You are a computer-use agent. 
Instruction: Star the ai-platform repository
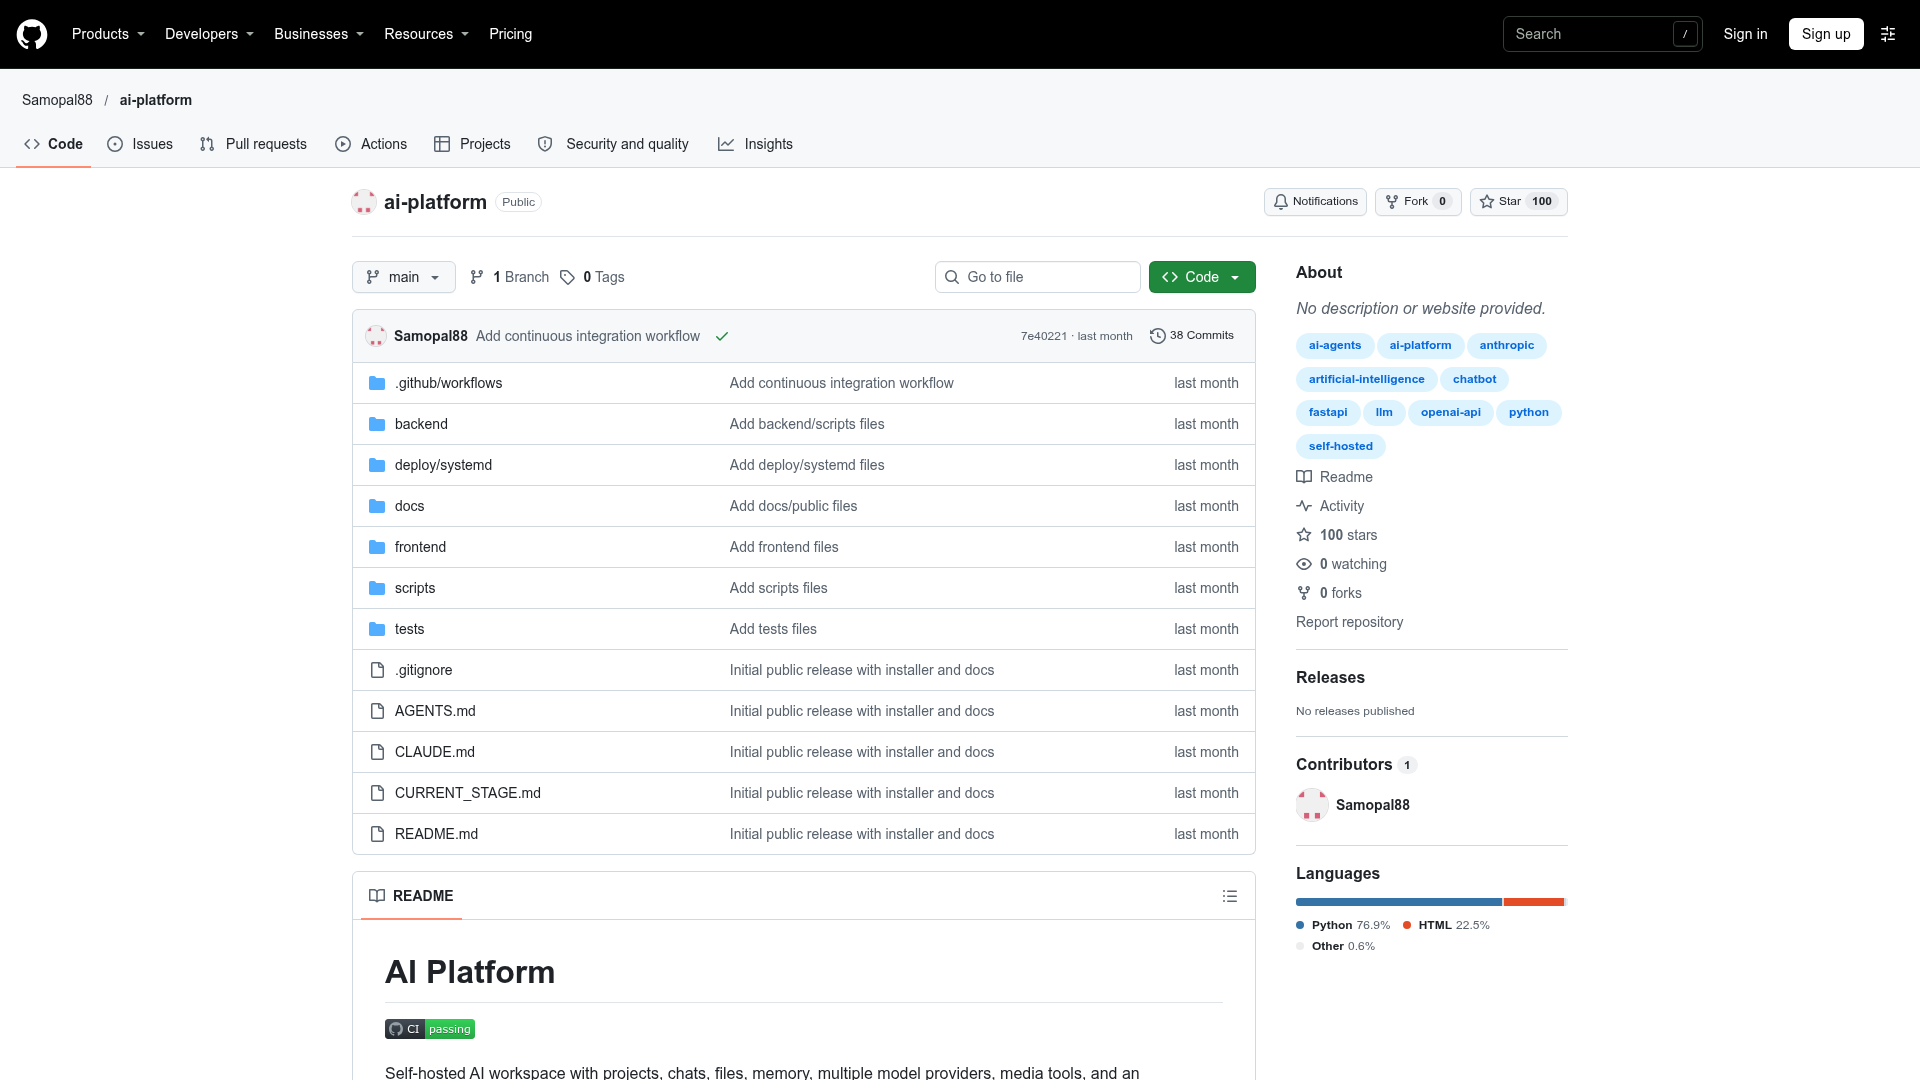coord(1518,202)
